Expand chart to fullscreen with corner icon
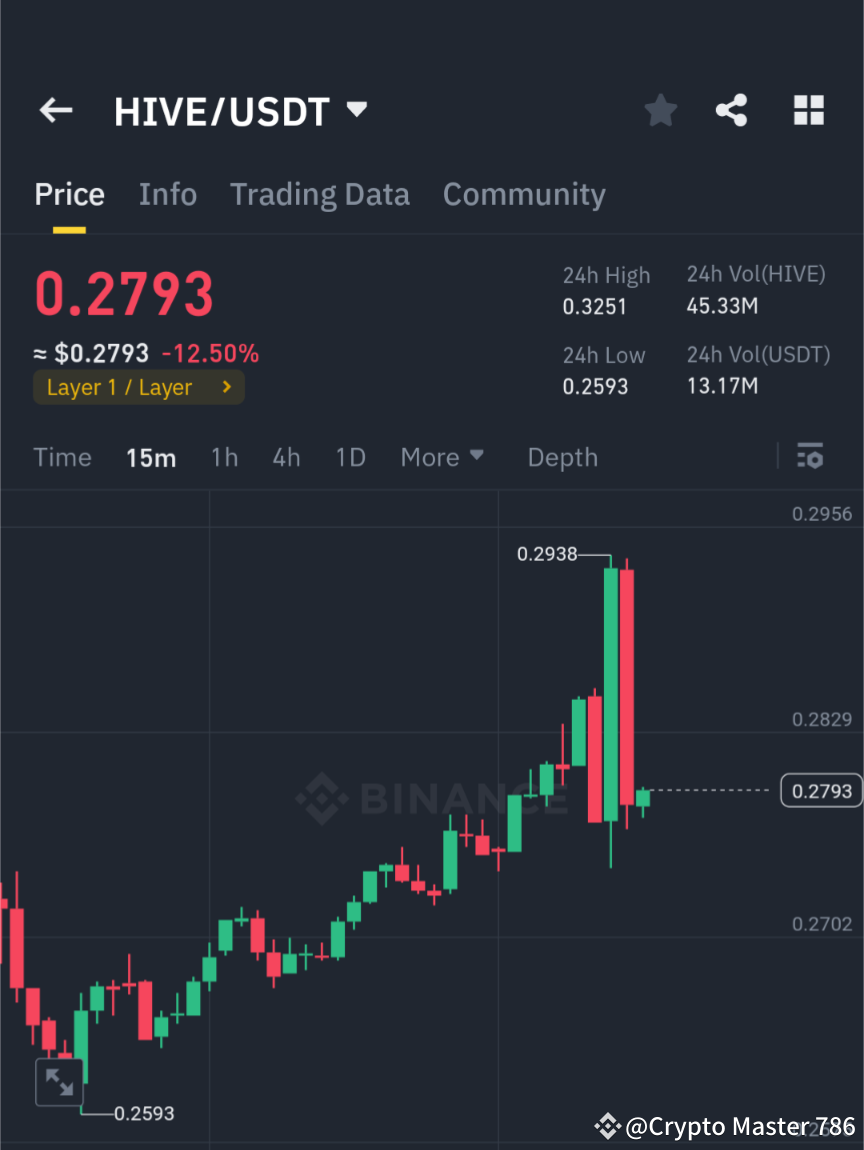 pyautogui.click(x=60, y=1081)
